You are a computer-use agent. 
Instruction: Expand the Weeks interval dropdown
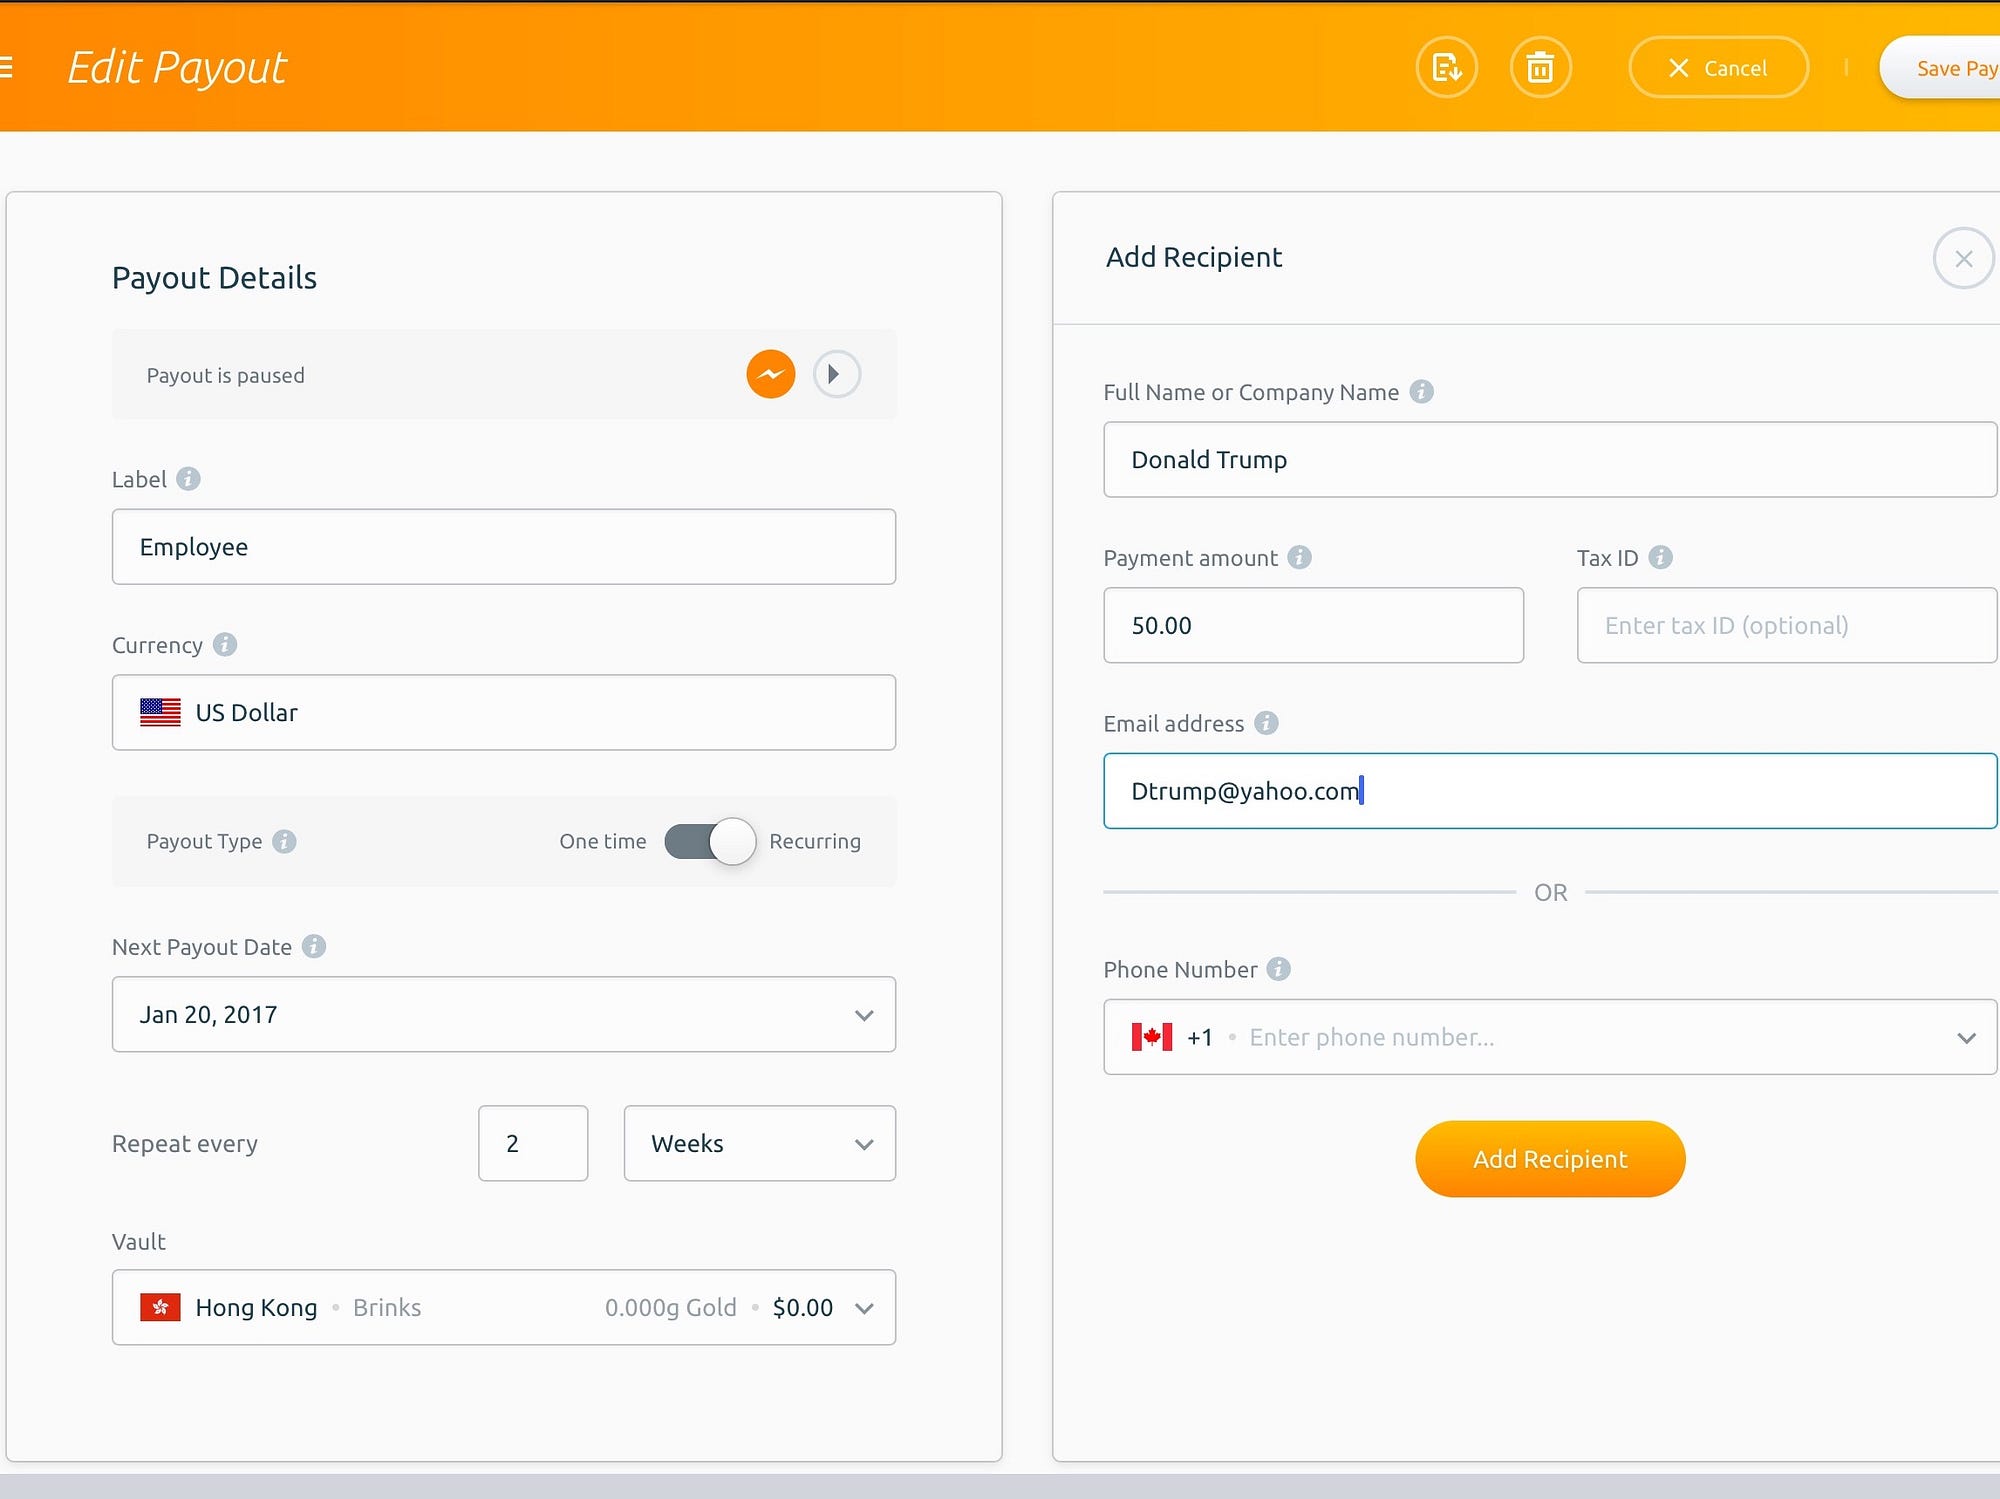[x=864, y=1144]
